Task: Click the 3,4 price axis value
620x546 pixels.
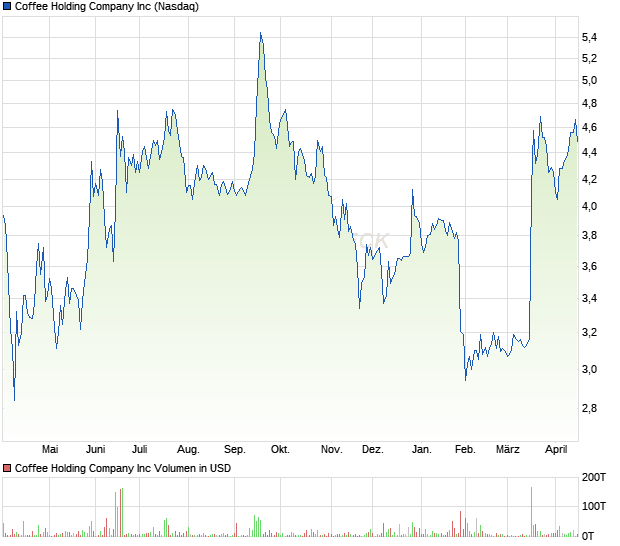Action: 589,299
